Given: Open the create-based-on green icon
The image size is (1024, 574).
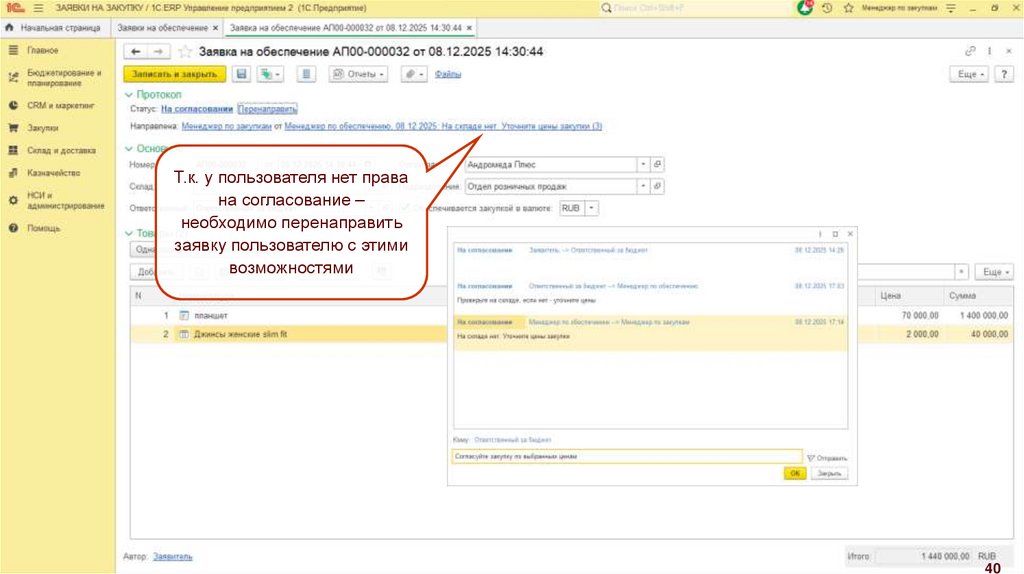Looking at the screenshot, I should click(x=270, y=74).
